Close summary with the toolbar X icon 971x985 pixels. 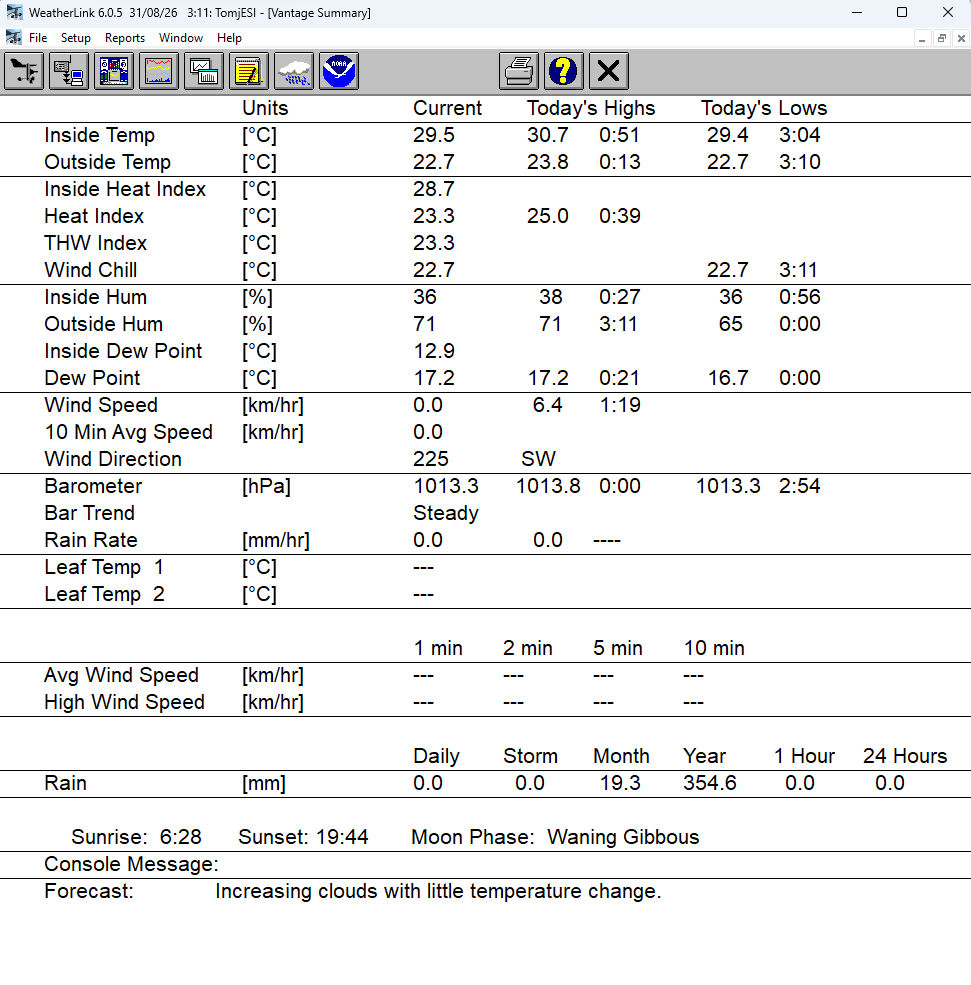[x=609, y=71]
